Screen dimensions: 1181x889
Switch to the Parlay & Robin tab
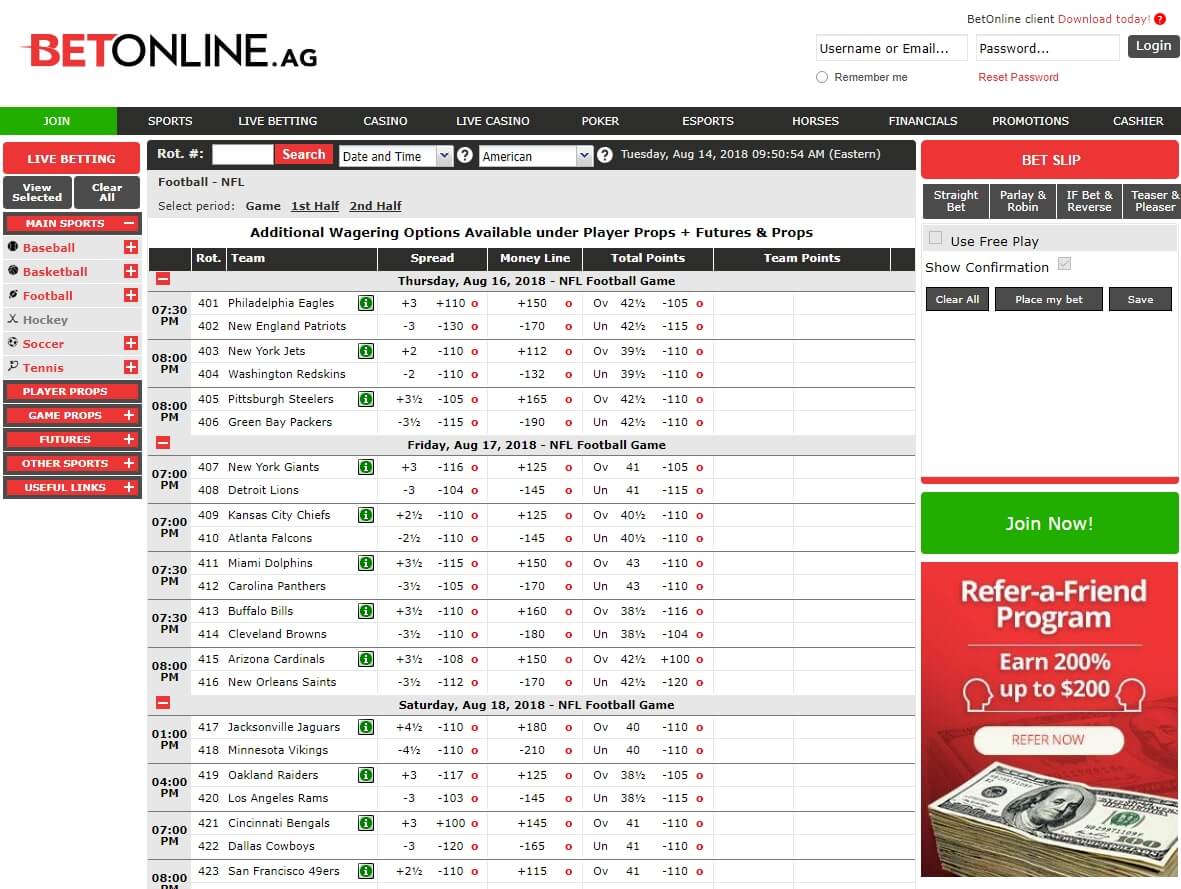tap(1022, 201)
